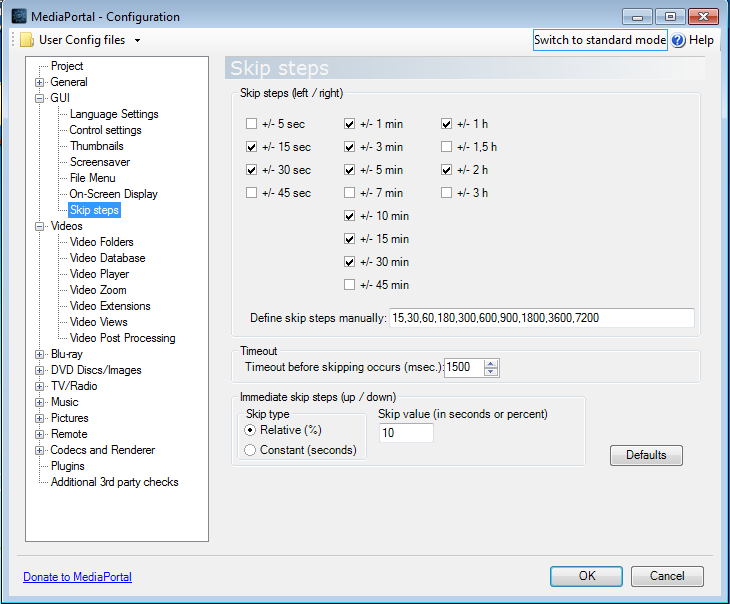Open Video Folders settings

[101, 242]
